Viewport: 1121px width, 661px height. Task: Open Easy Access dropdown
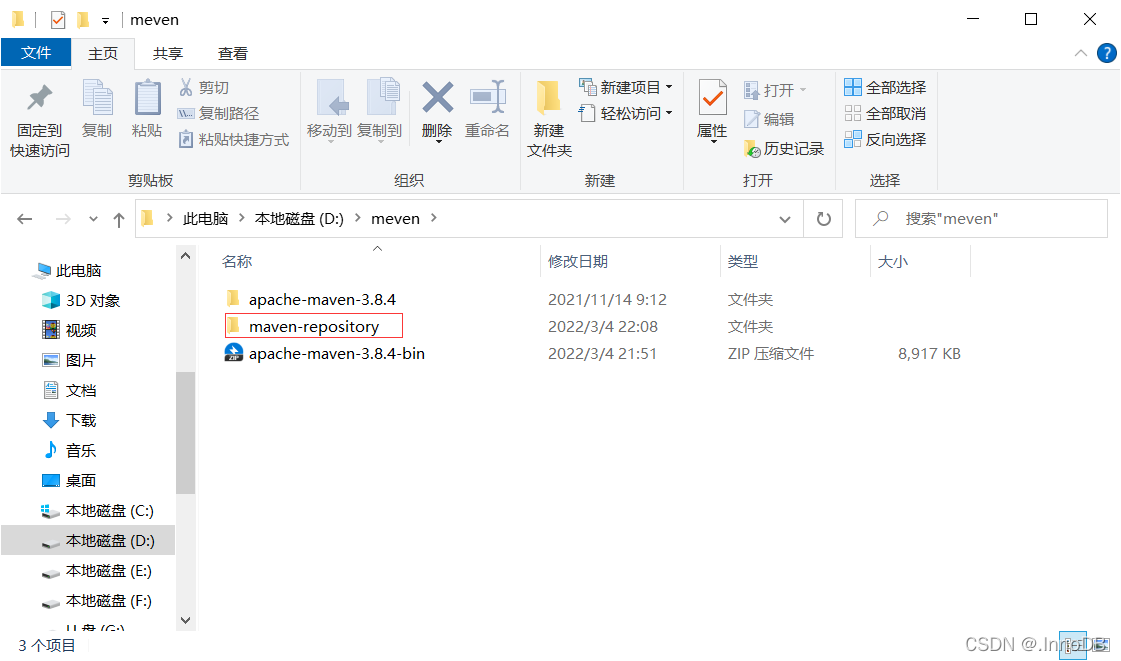(x=626, y=113)
